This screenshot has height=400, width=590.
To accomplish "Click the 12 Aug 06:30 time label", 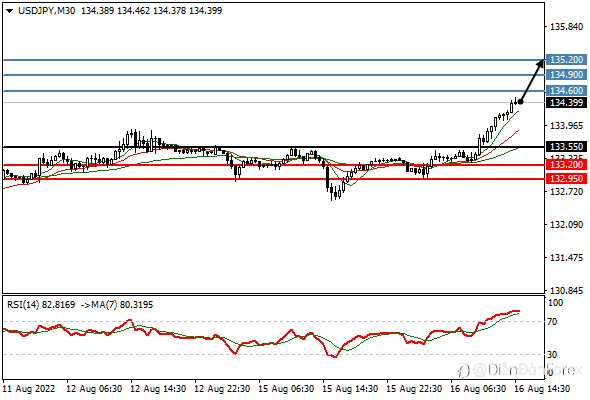I will coord(94,388).
